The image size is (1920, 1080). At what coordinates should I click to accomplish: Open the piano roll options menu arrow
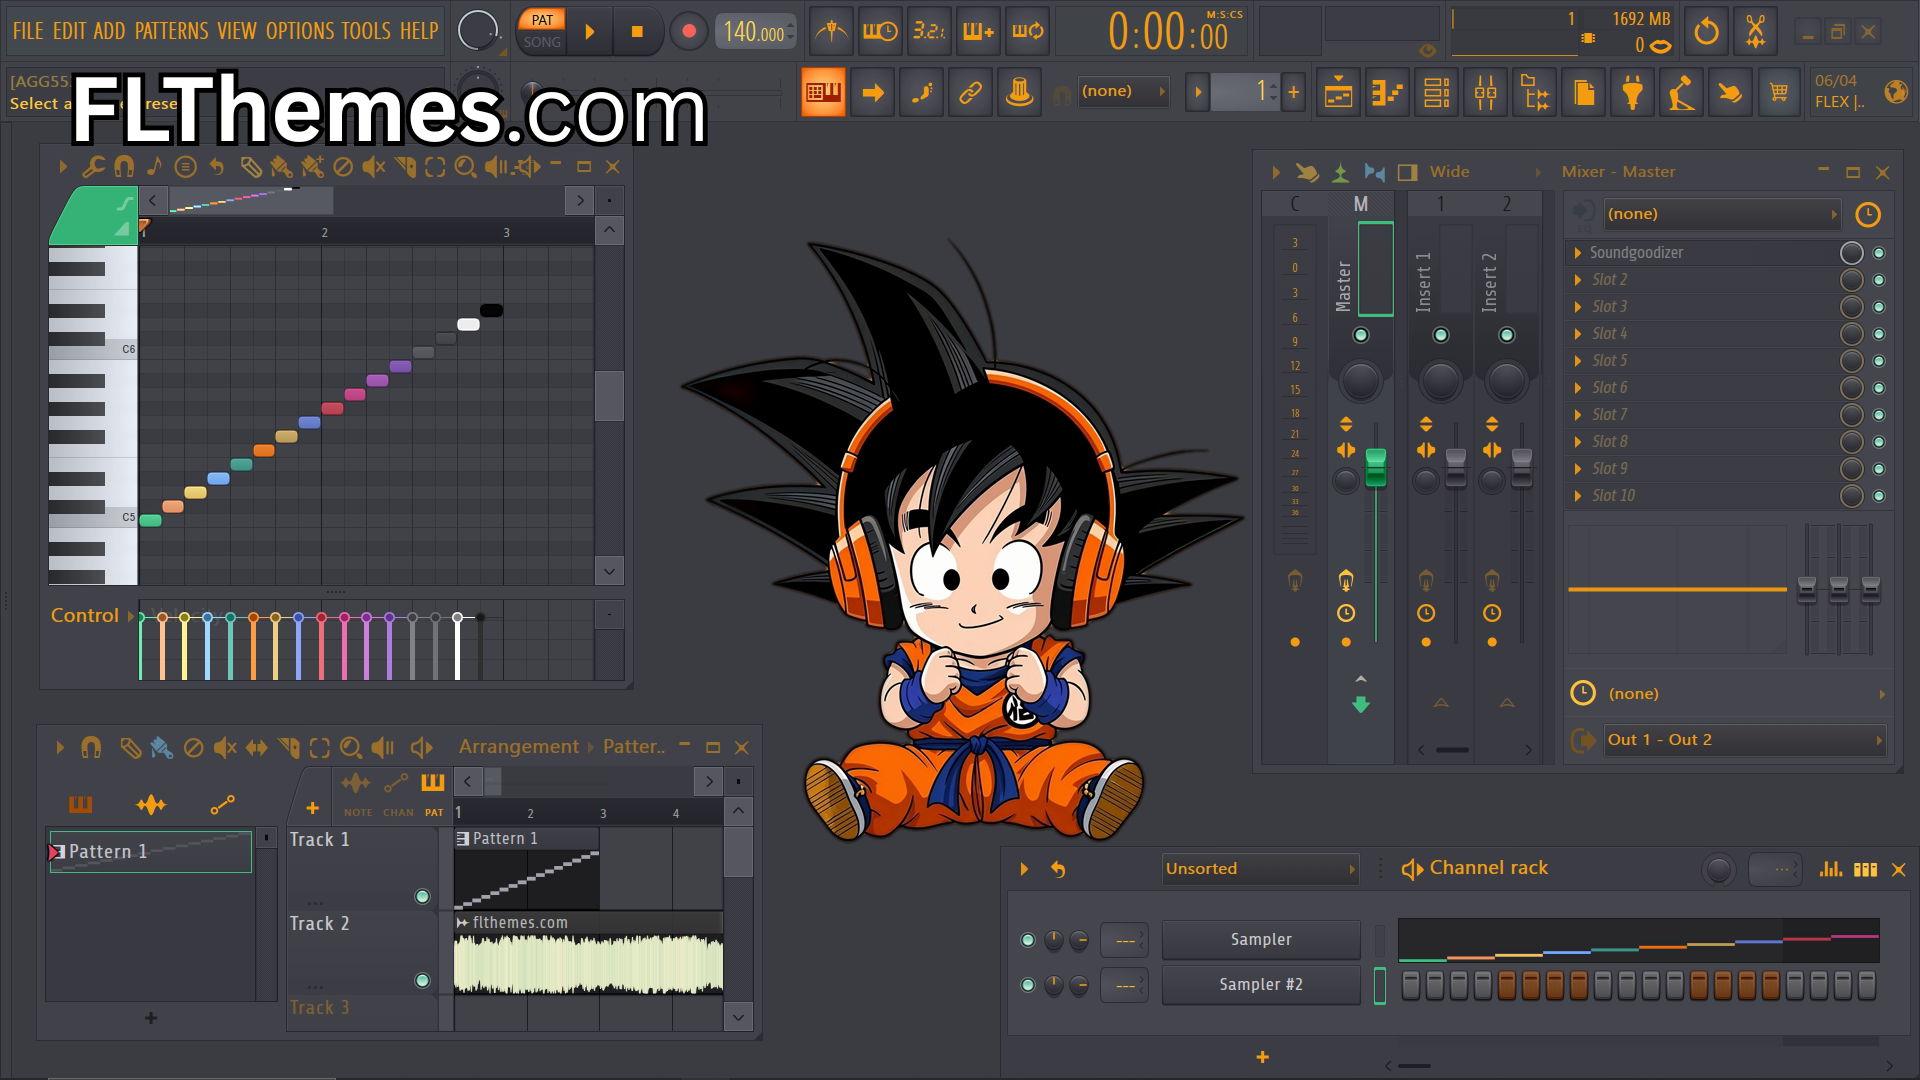point(62,167)
